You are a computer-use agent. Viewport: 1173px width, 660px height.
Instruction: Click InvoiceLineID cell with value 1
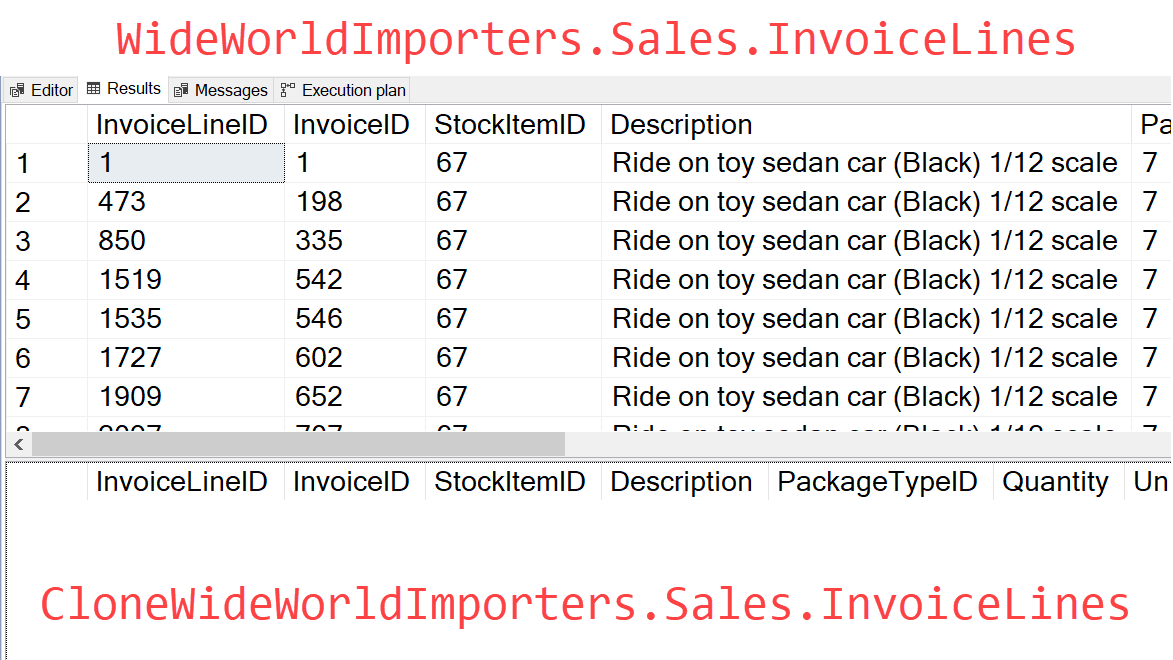point(186,163)
